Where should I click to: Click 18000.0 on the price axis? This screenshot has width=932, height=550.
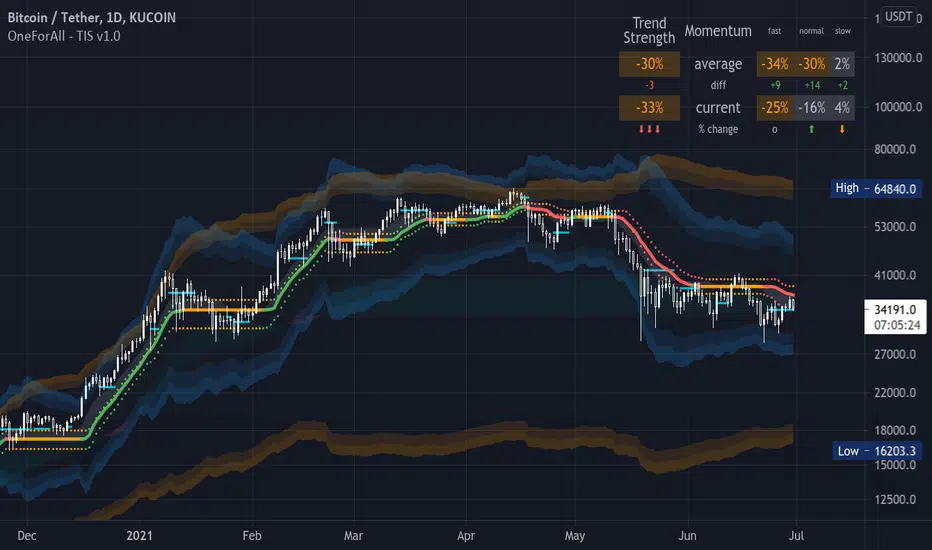895,430
